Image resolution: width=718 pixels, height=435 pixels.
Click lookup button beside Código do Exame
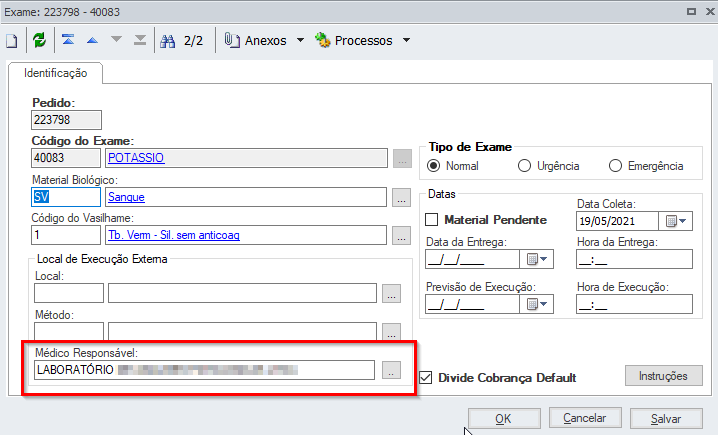[402, 158]
